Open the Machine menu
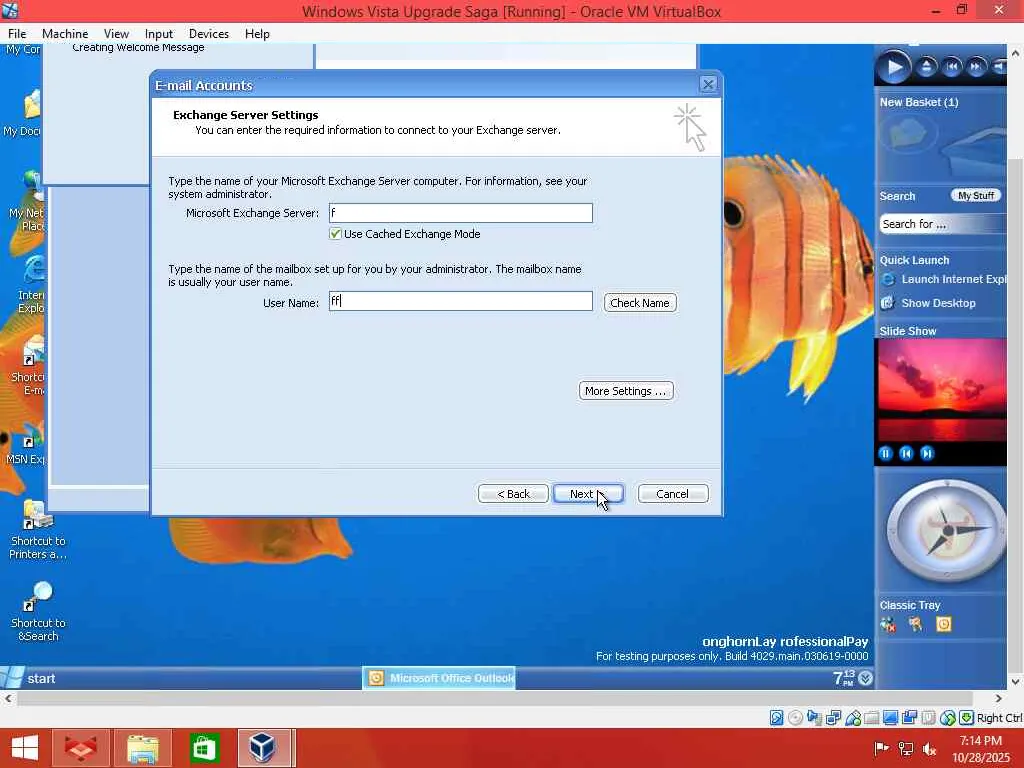 coord(65,33)
